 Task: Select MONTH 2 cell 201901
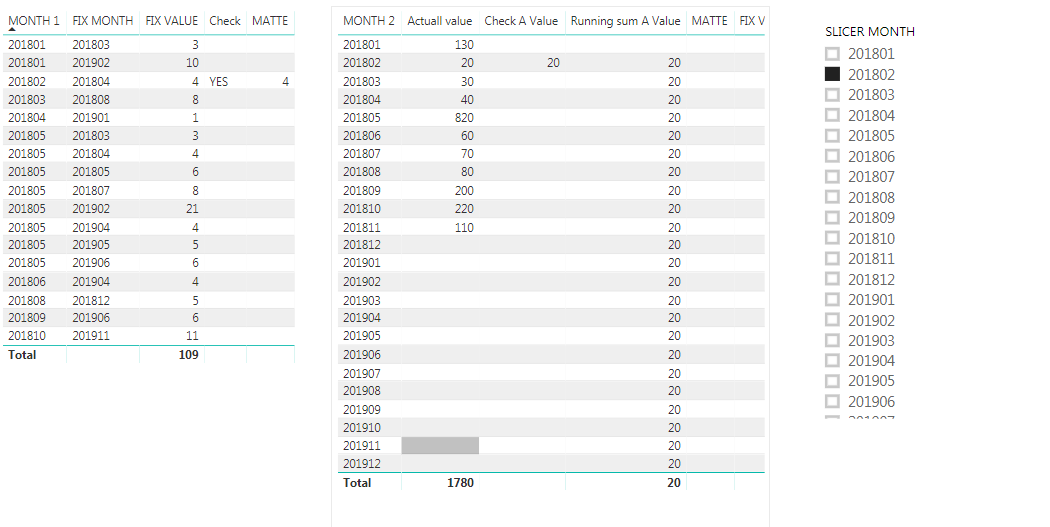pyautogui.click(x=362, y=263)
